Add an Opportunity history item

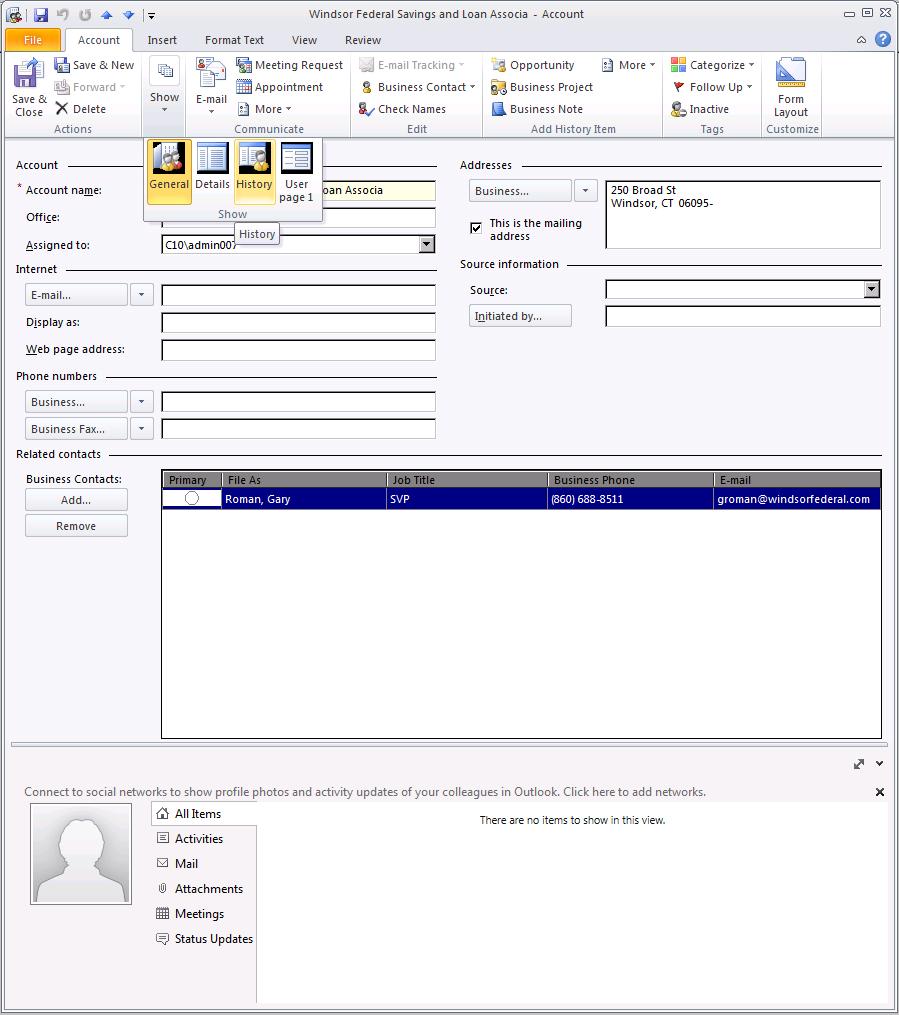(541, 65)
